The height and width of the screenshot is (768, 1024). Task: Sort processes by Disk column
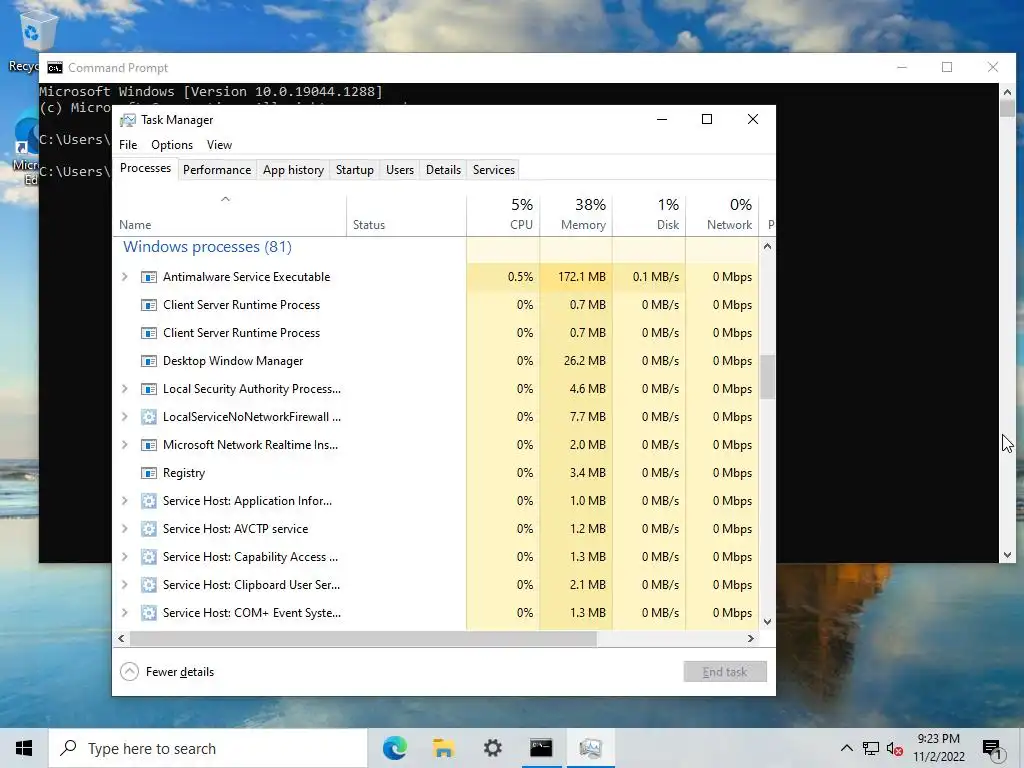(649, 215)
